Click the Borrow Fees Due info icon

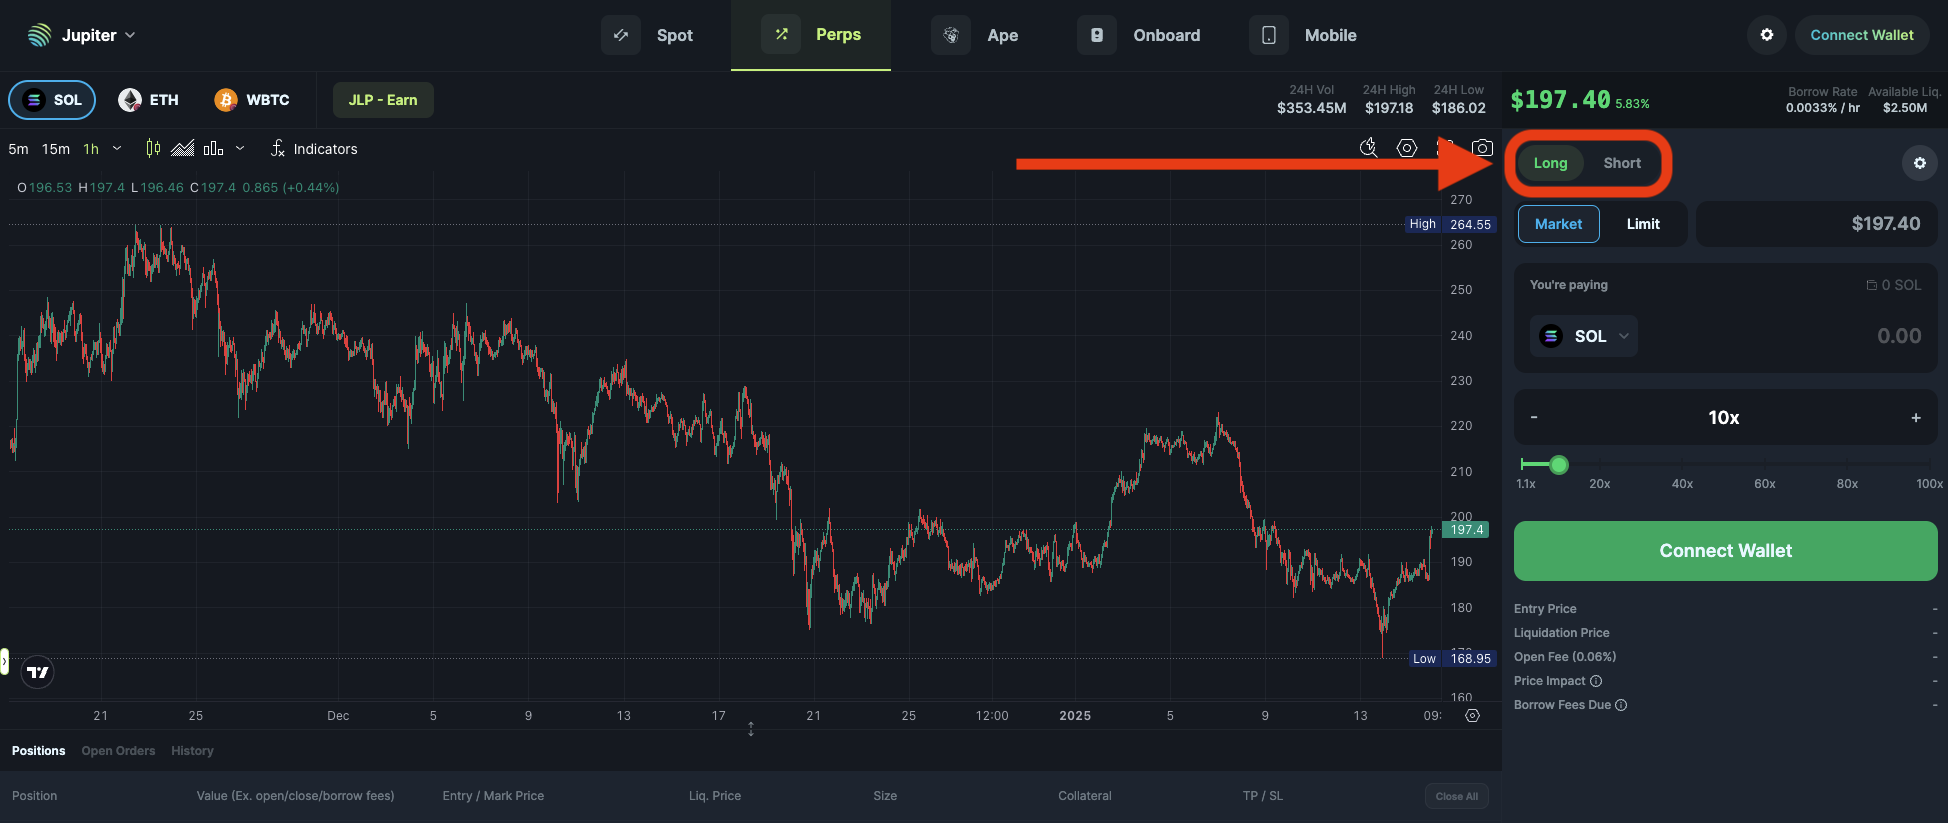click(1621, 705)
